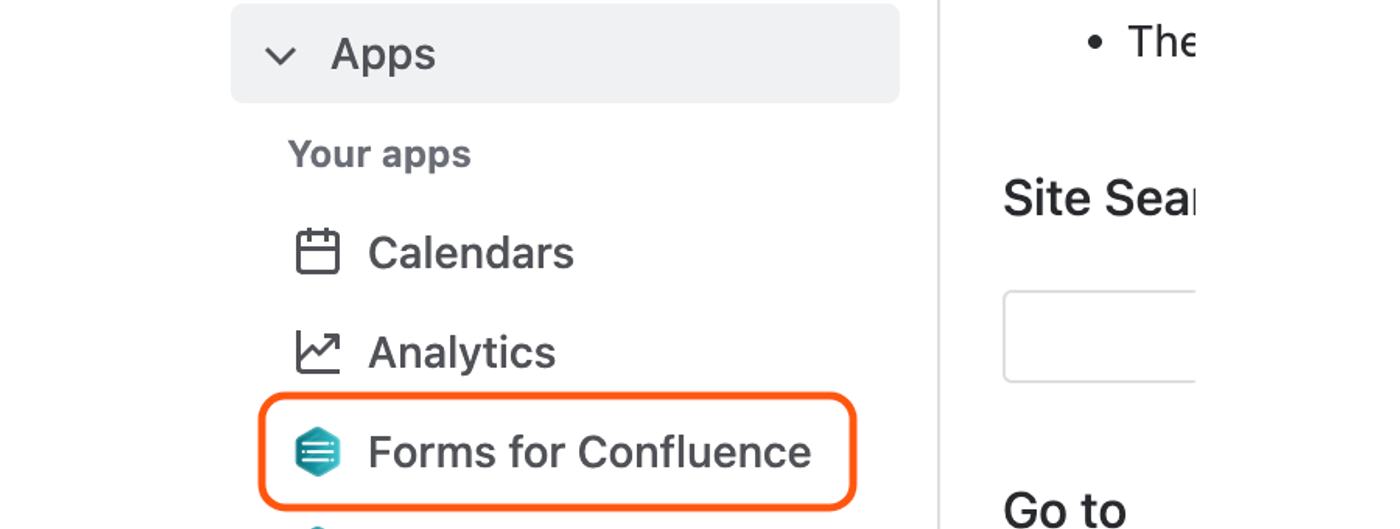The width and height of the screenshot is (1400, 529).
Task: Click the bullet point before "The"
Action: coord(1095,43)
